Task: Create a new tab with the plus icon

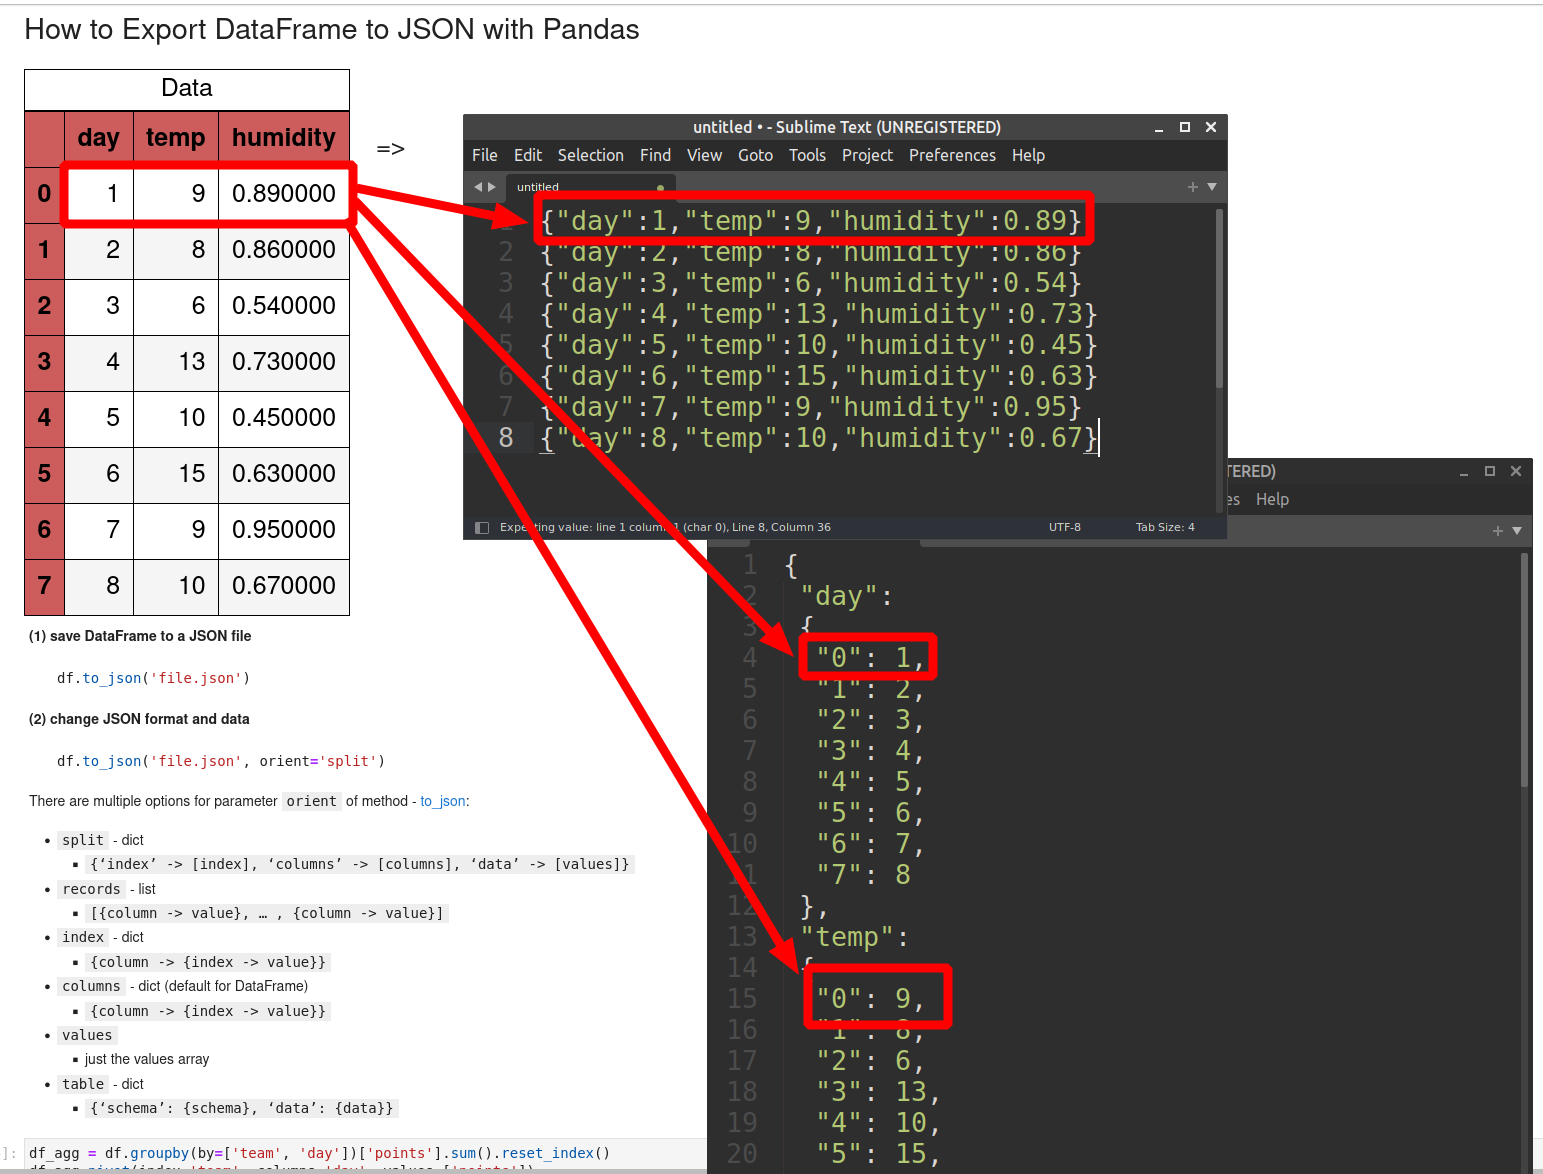Action: [x=1191, y=186]
